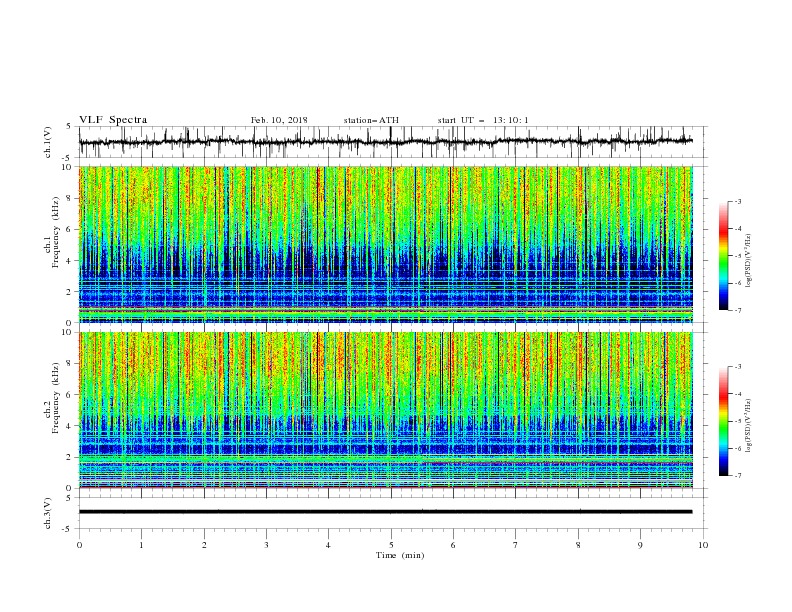
Task: Click time axis tick label "10"
Action: click(x=703, y=545)
